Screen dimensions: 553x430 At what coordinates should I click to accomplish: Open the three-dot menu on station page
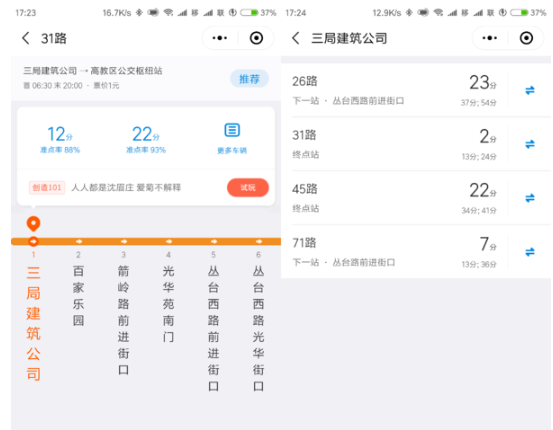click(490, 38)
